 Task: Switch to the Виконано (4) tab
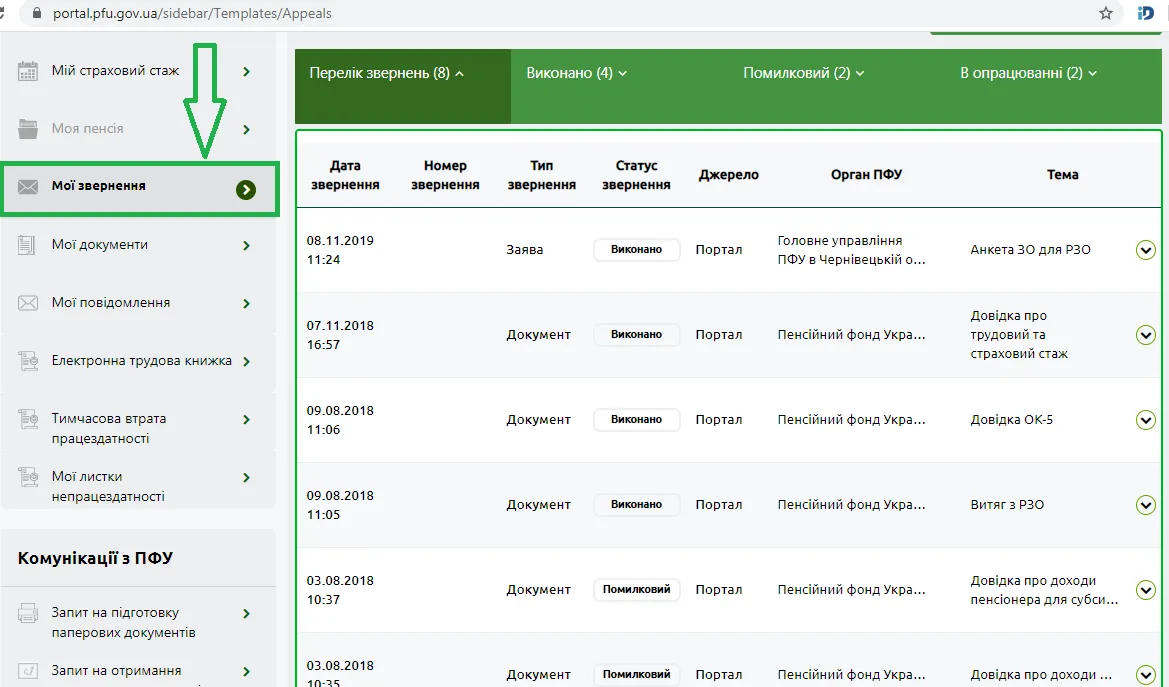(576, 73)
